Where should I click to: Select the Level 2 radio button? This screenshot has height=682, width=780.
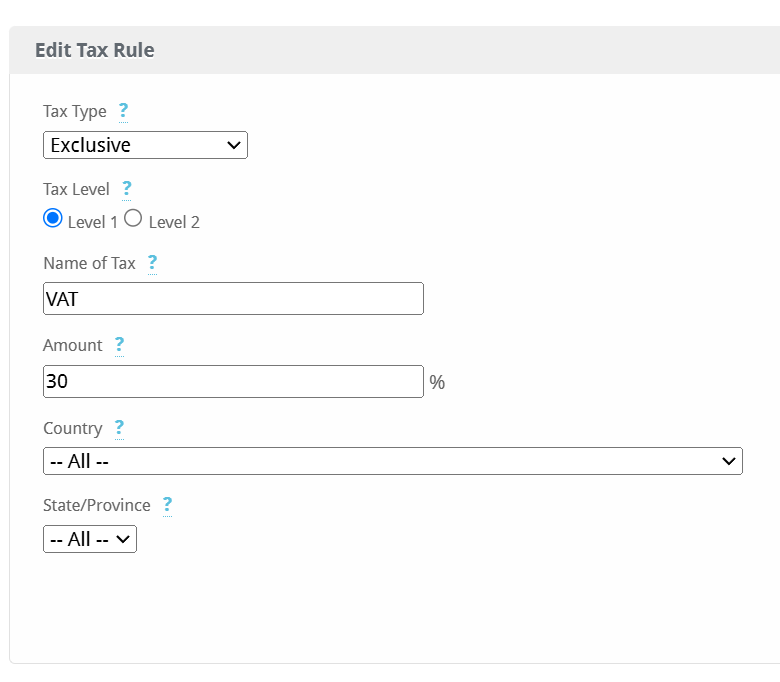point(133,218)
